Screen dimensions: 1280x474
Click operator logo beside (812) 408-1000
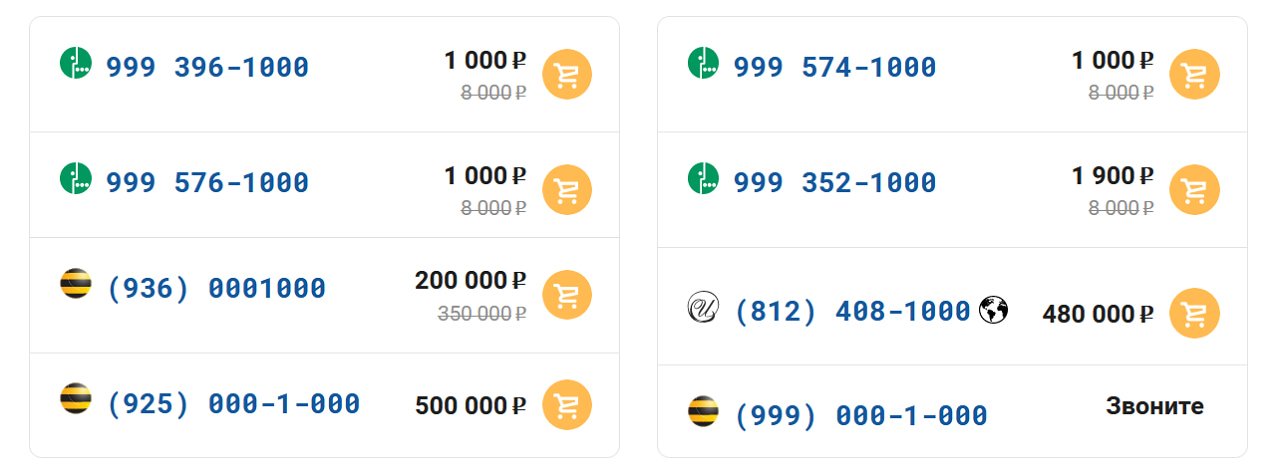704,308
